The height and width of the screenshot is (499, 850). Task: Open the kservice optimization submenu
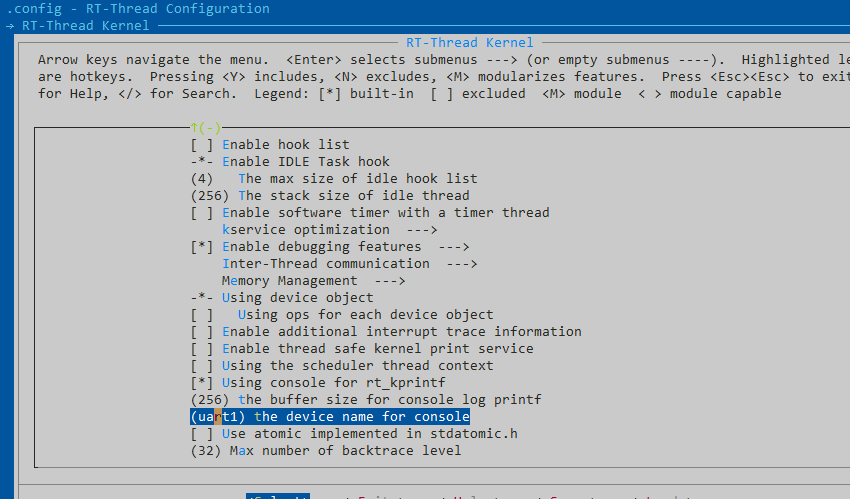click(x=329, y=230)
